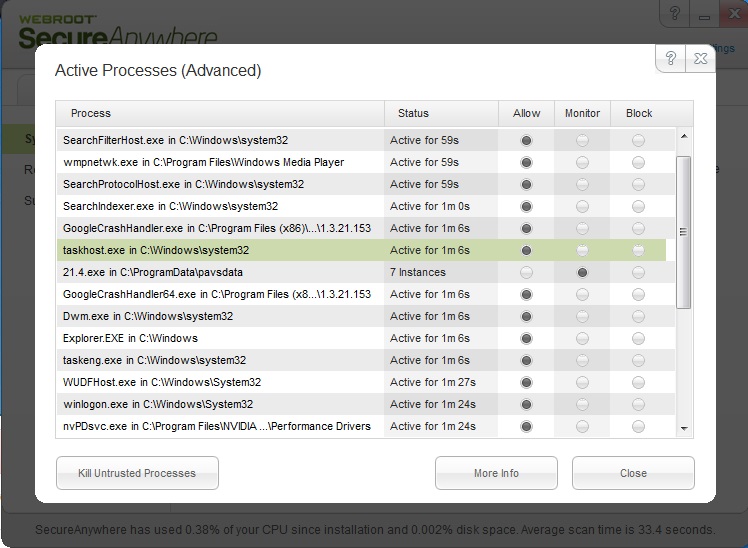Click 'Active for 1m 0s' status cell

pos(441,206)
